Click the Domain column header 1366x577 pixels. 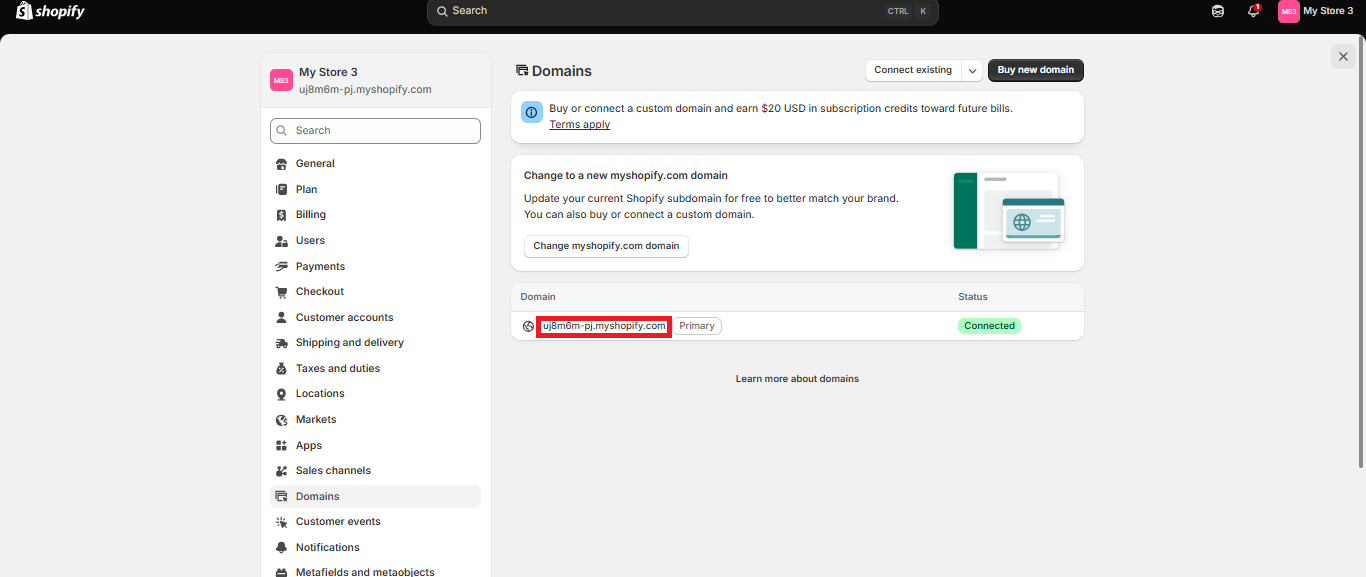(x=538, y=297)
